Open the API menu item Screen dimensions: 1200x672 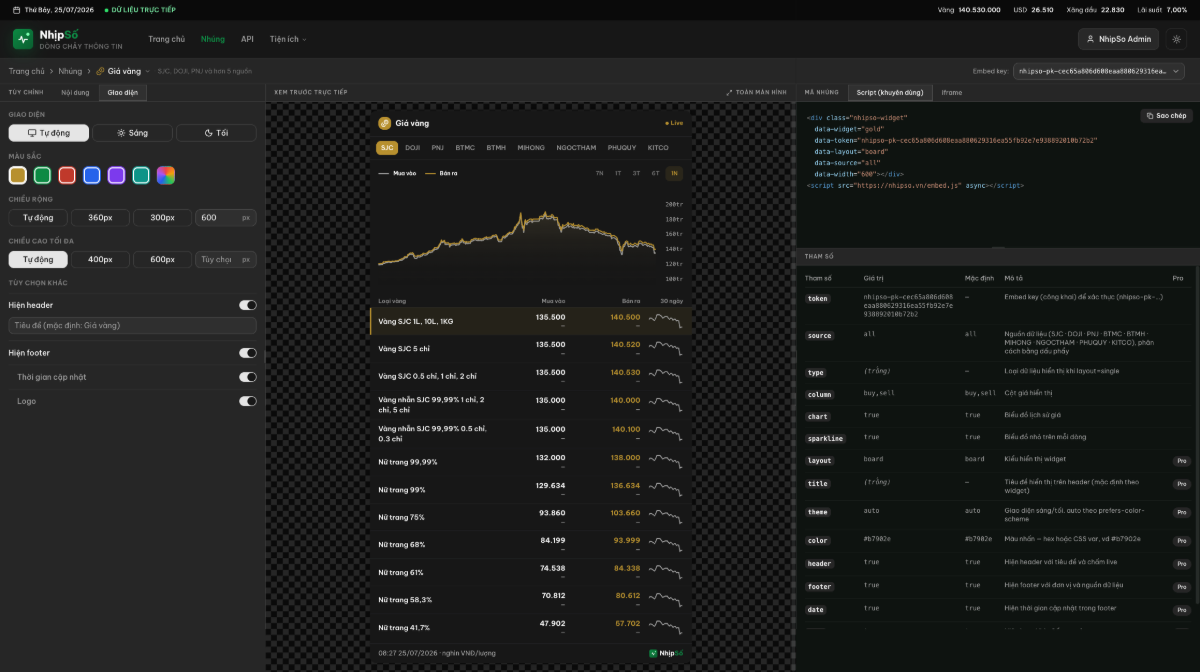(247, 39)
